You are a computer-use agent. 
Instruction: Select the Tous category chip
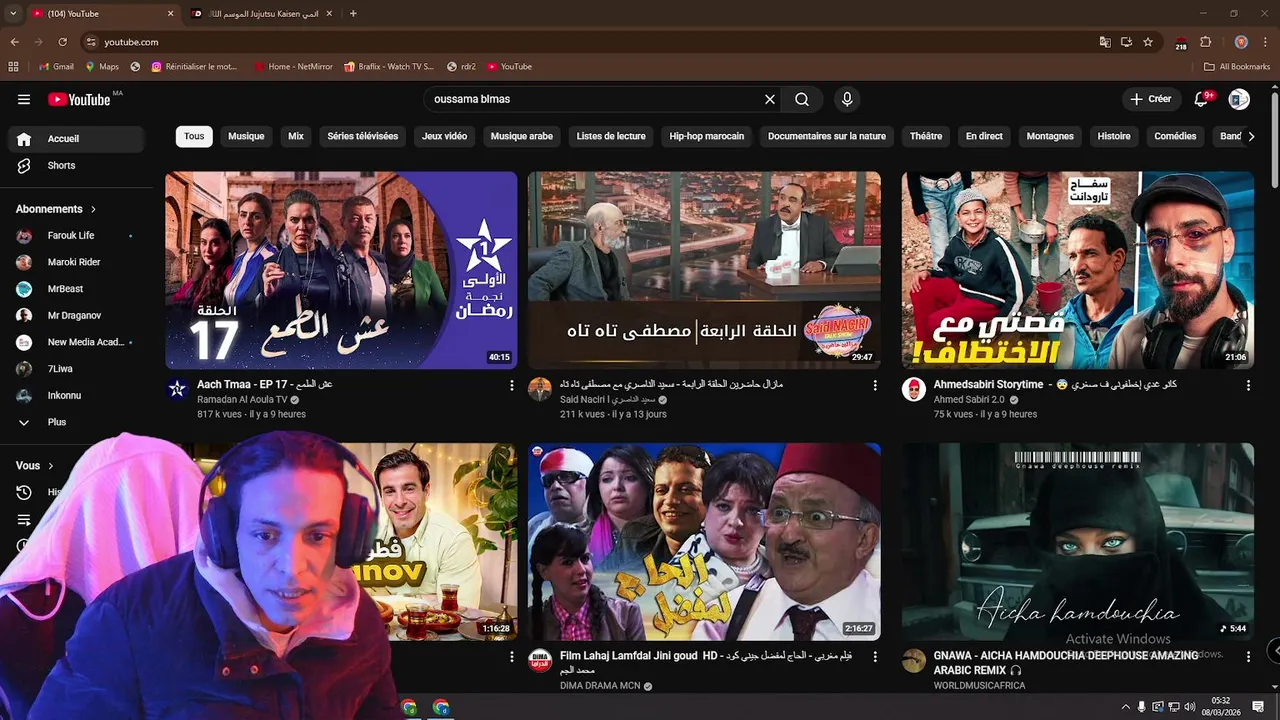click(x=194, y=137)
